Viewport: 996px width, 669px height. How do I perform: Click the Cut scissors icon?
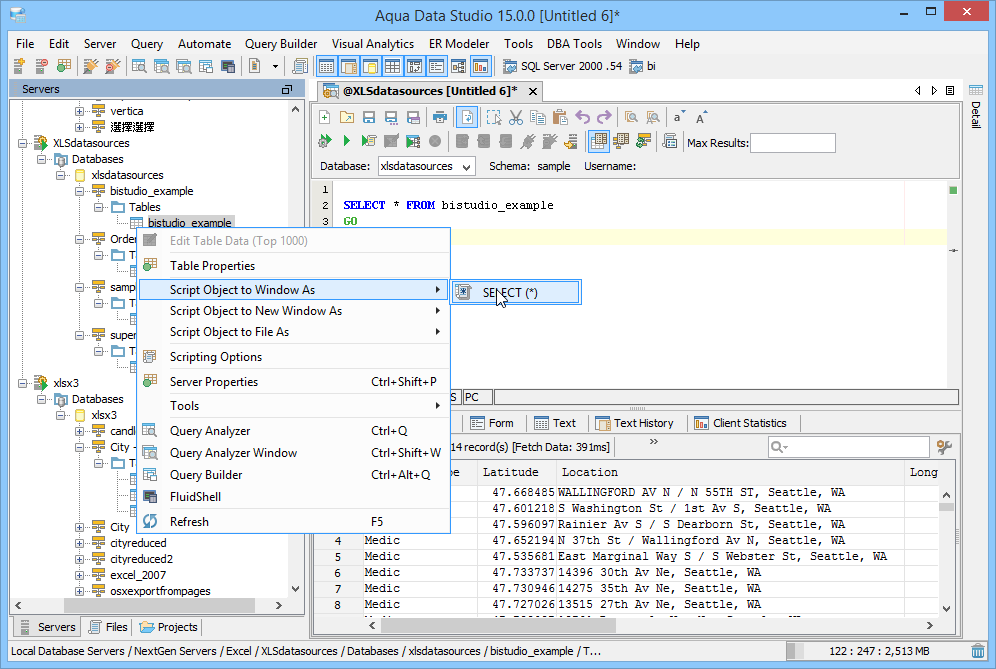[x=516, y=117]
